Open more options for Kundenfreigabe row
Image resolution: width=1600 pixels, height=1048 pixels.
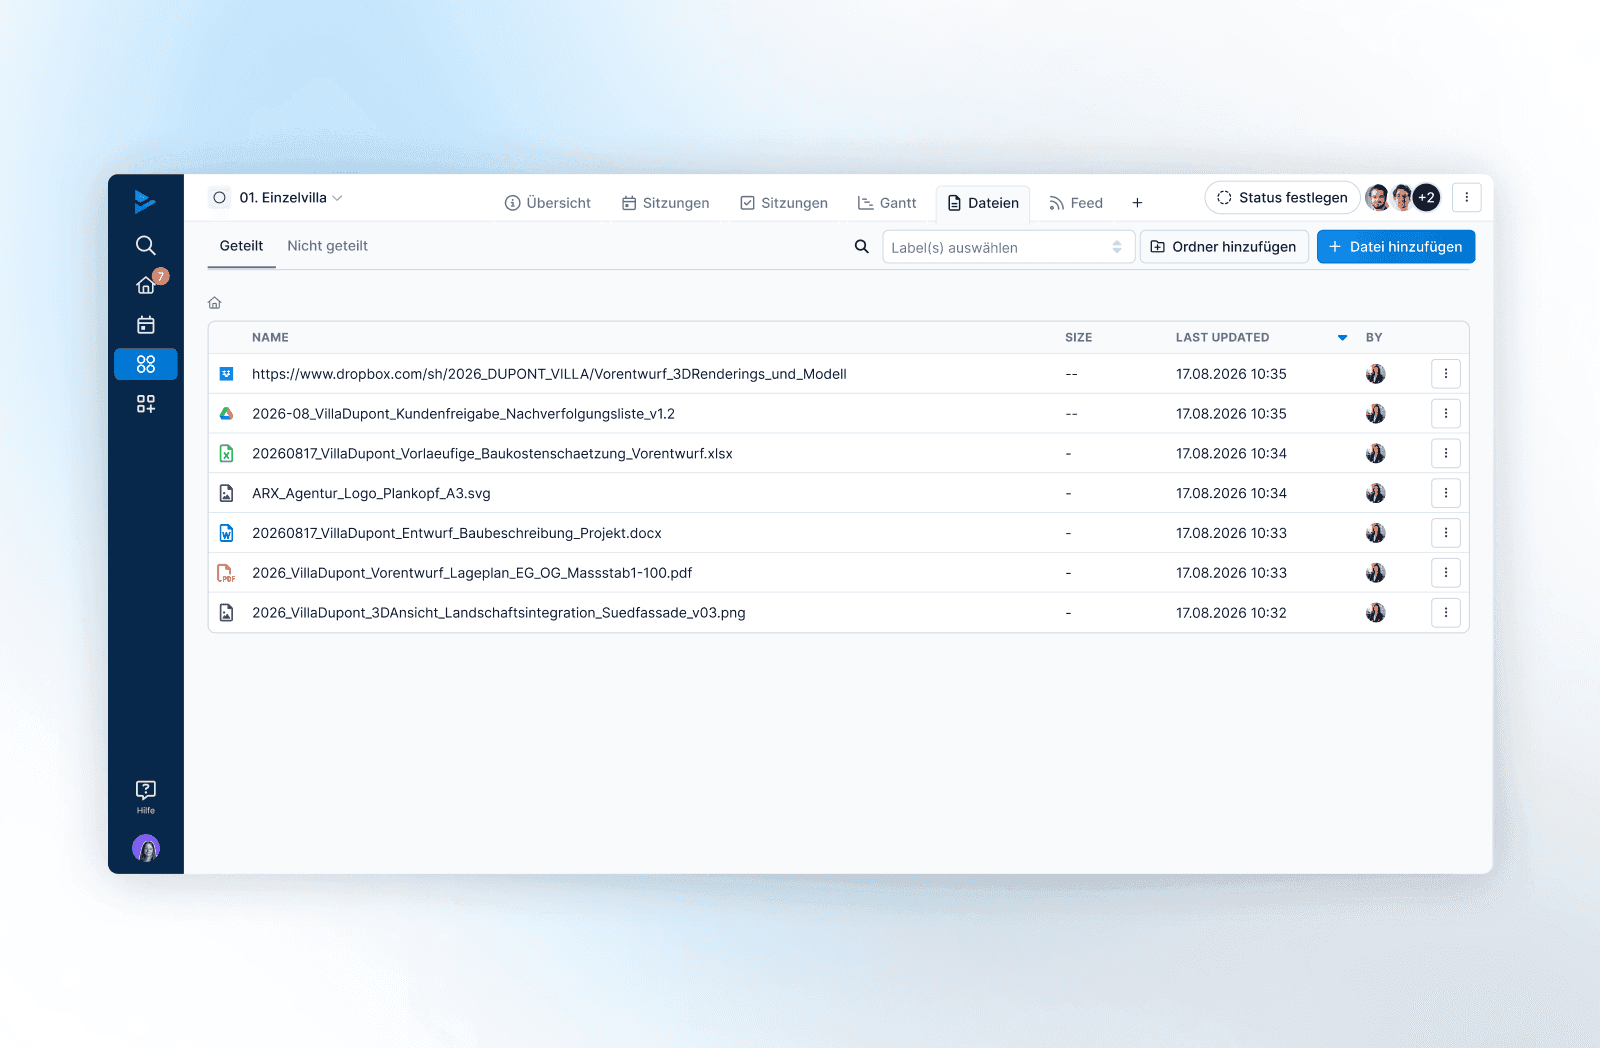click(1446, 414)
